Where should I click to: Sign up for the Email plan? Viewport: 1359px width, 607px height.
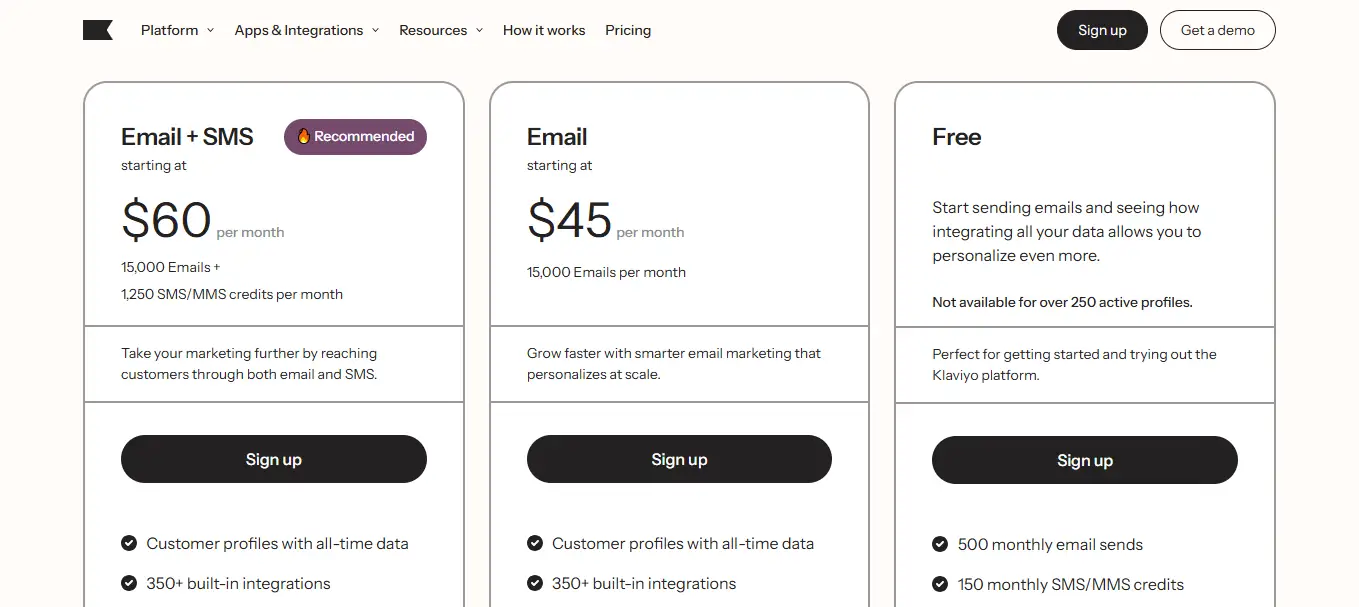pyautogui.click(x=679, y=459)
